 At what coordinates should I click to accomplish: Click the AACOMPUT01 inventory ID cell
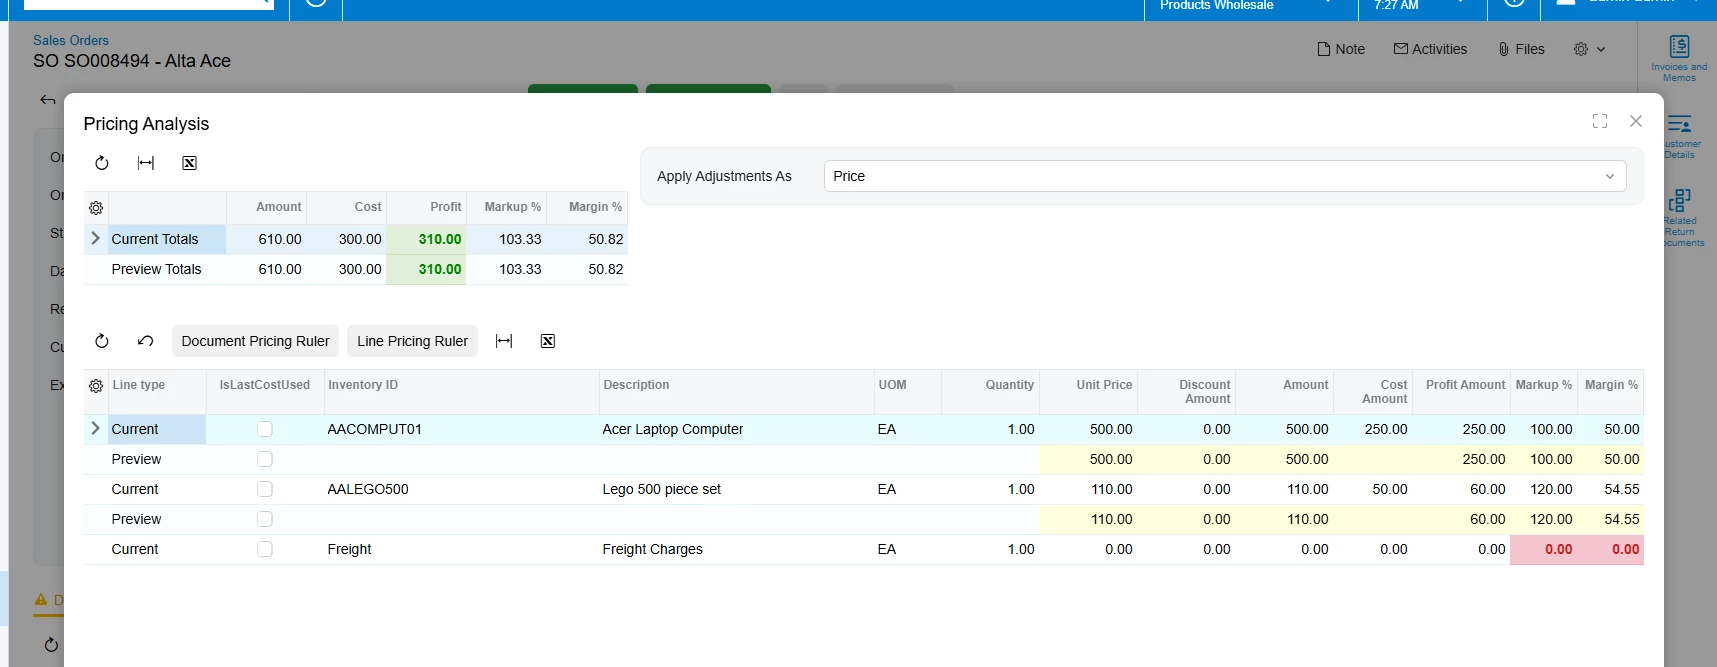tap(462, 429)
